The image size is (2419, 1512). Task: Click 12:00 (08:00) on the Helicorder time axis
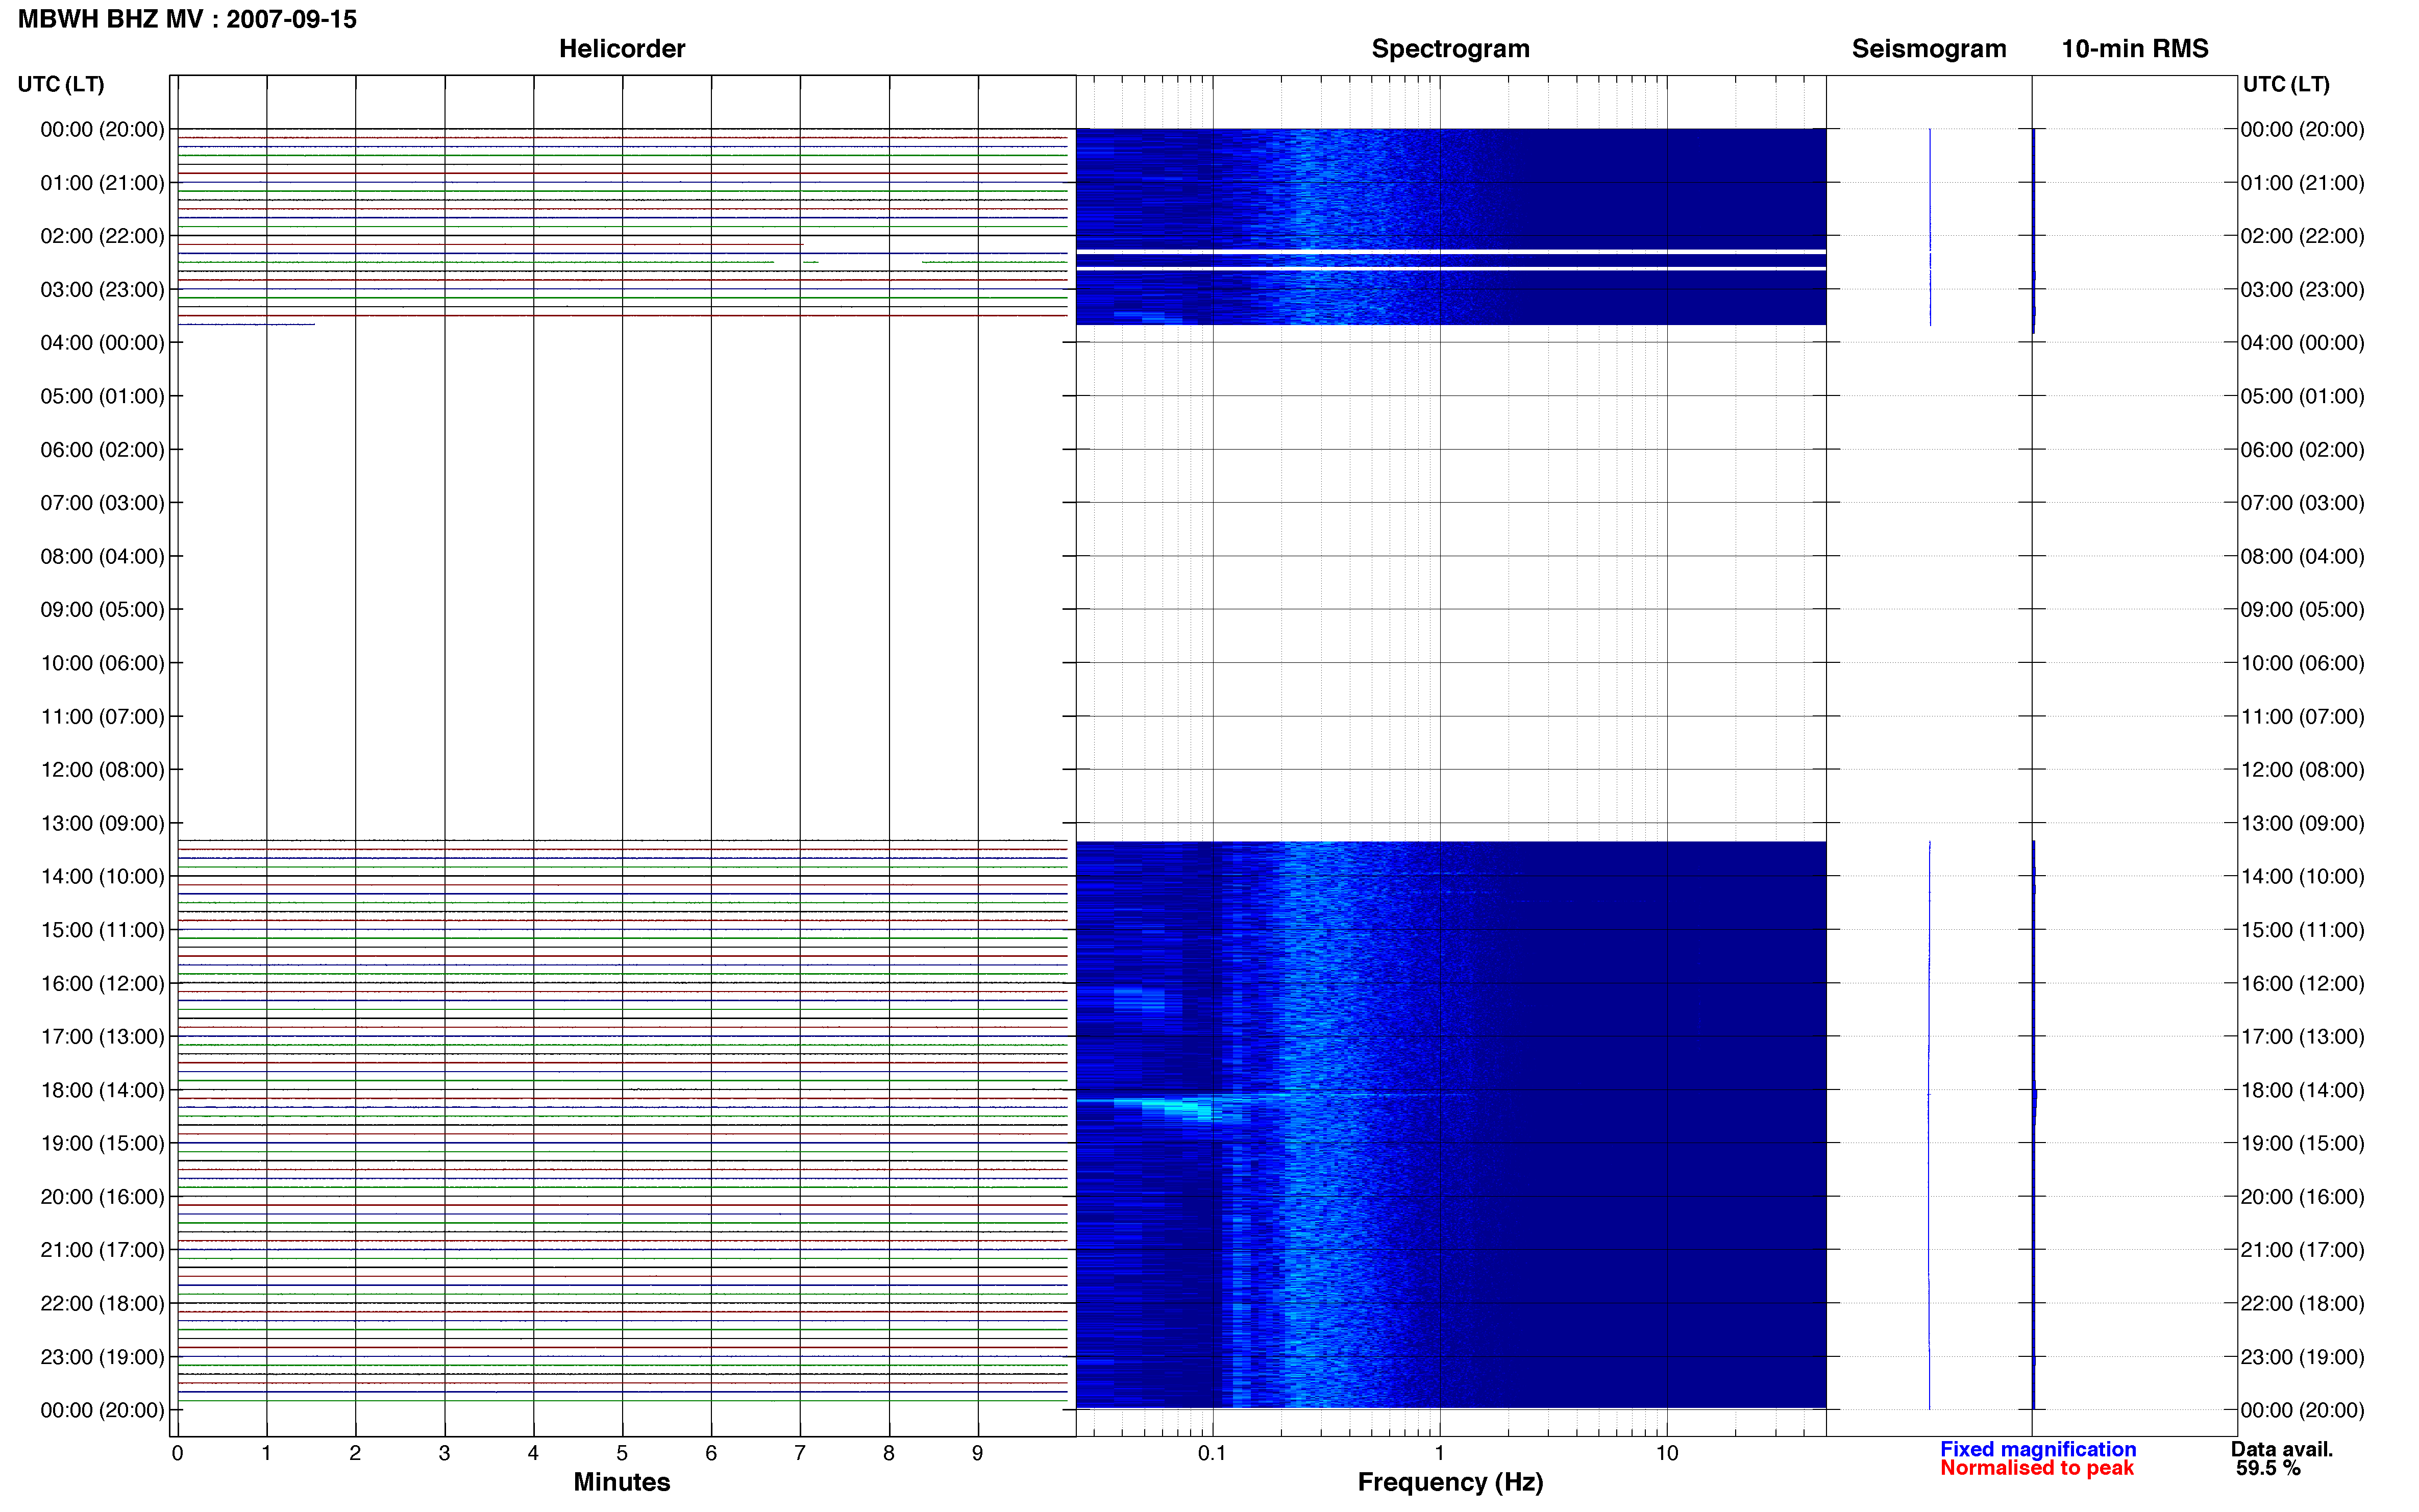point(102,770)
